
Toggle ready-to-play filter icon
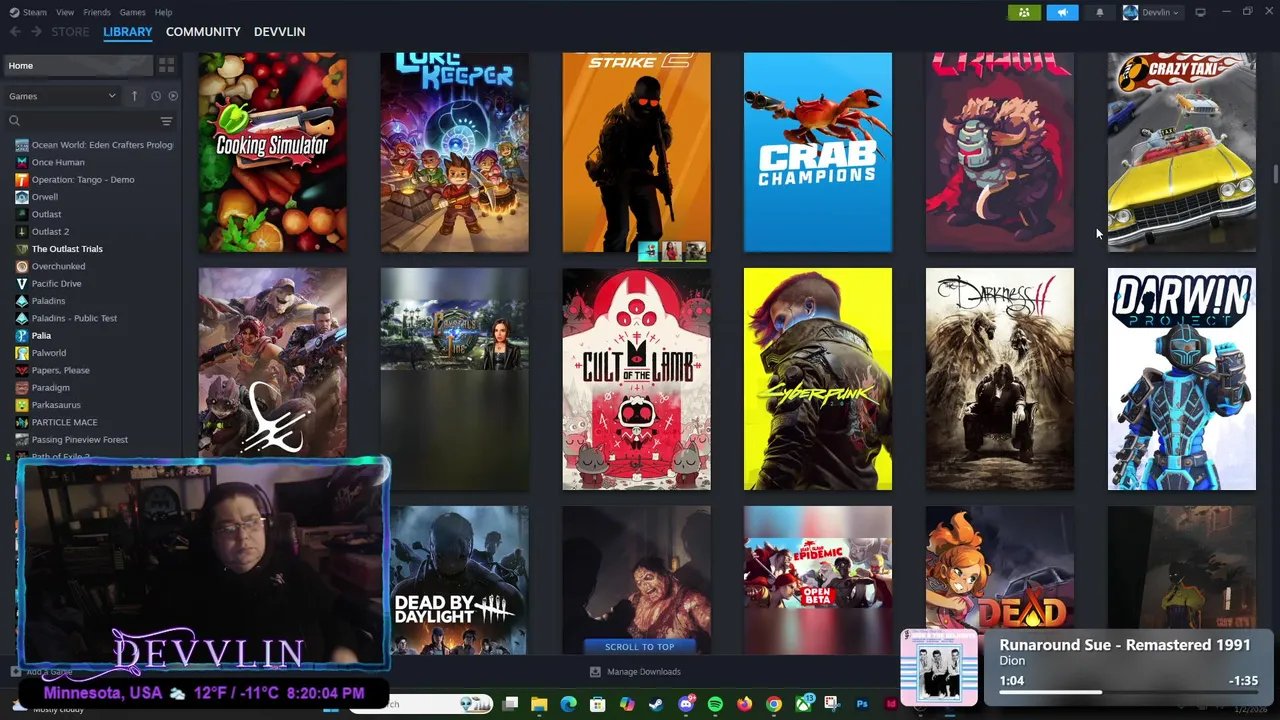tap(173, 96)
